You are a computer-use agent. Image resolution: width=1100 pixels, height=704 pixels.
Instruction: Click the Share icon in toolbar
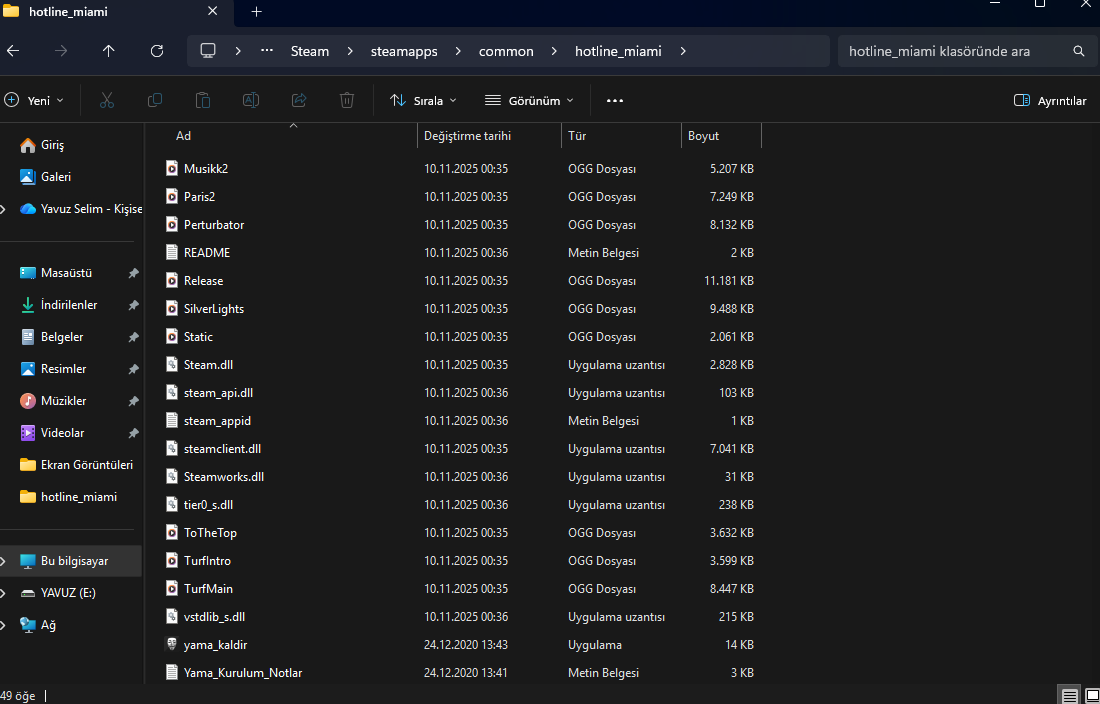click(299, 100)
